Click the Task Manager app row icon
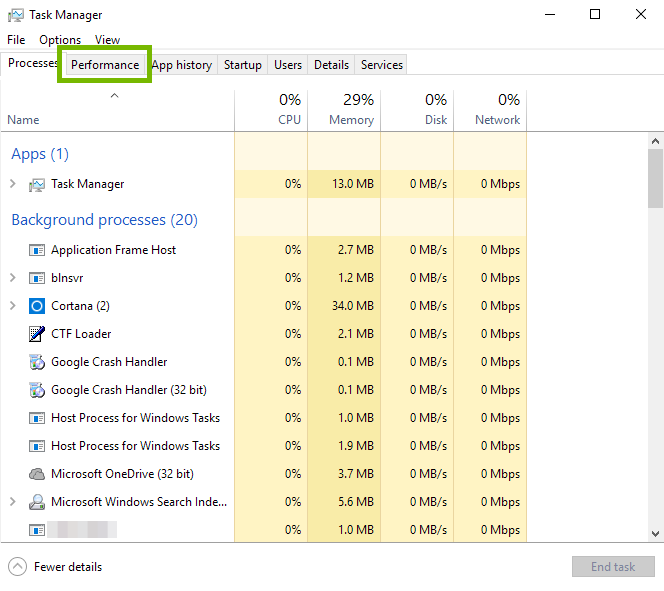The image size is (664, 591). [37, 185]
